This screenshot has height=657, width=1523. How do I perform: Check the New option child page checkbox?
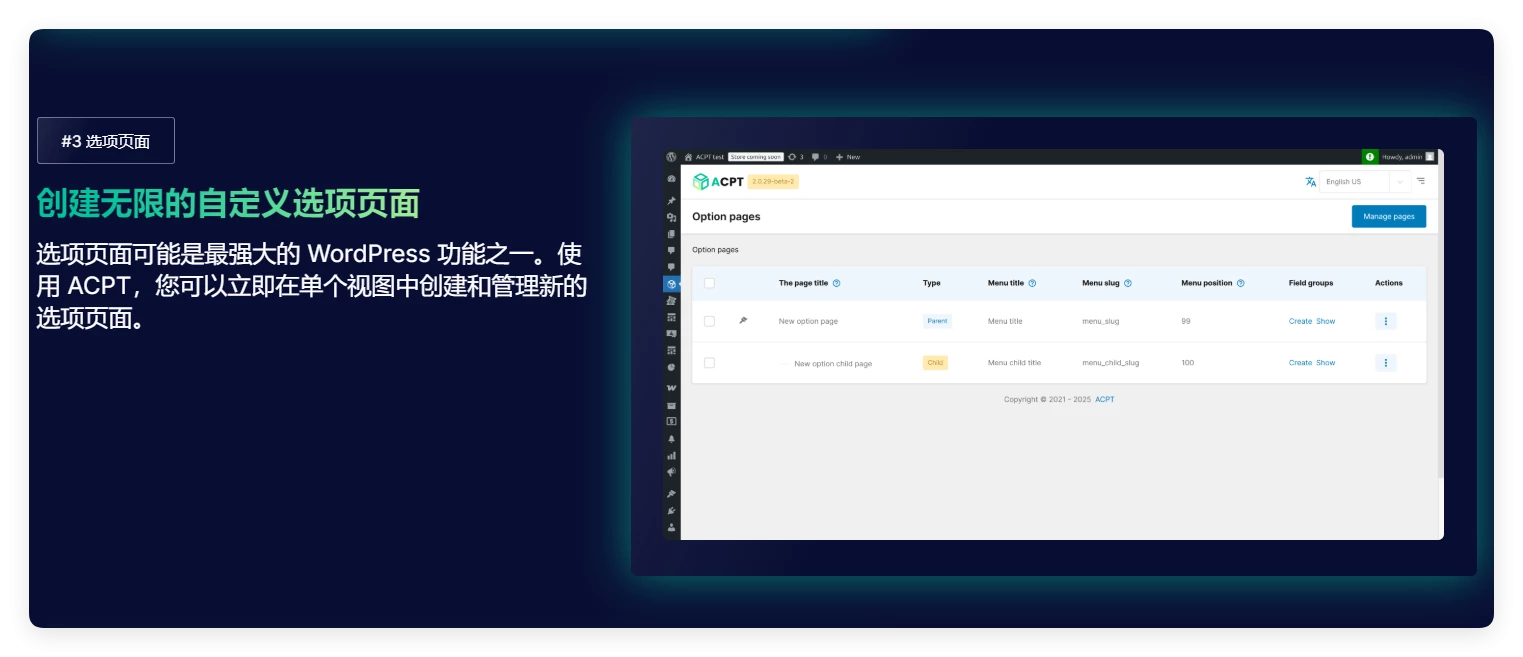coord(709,363)
